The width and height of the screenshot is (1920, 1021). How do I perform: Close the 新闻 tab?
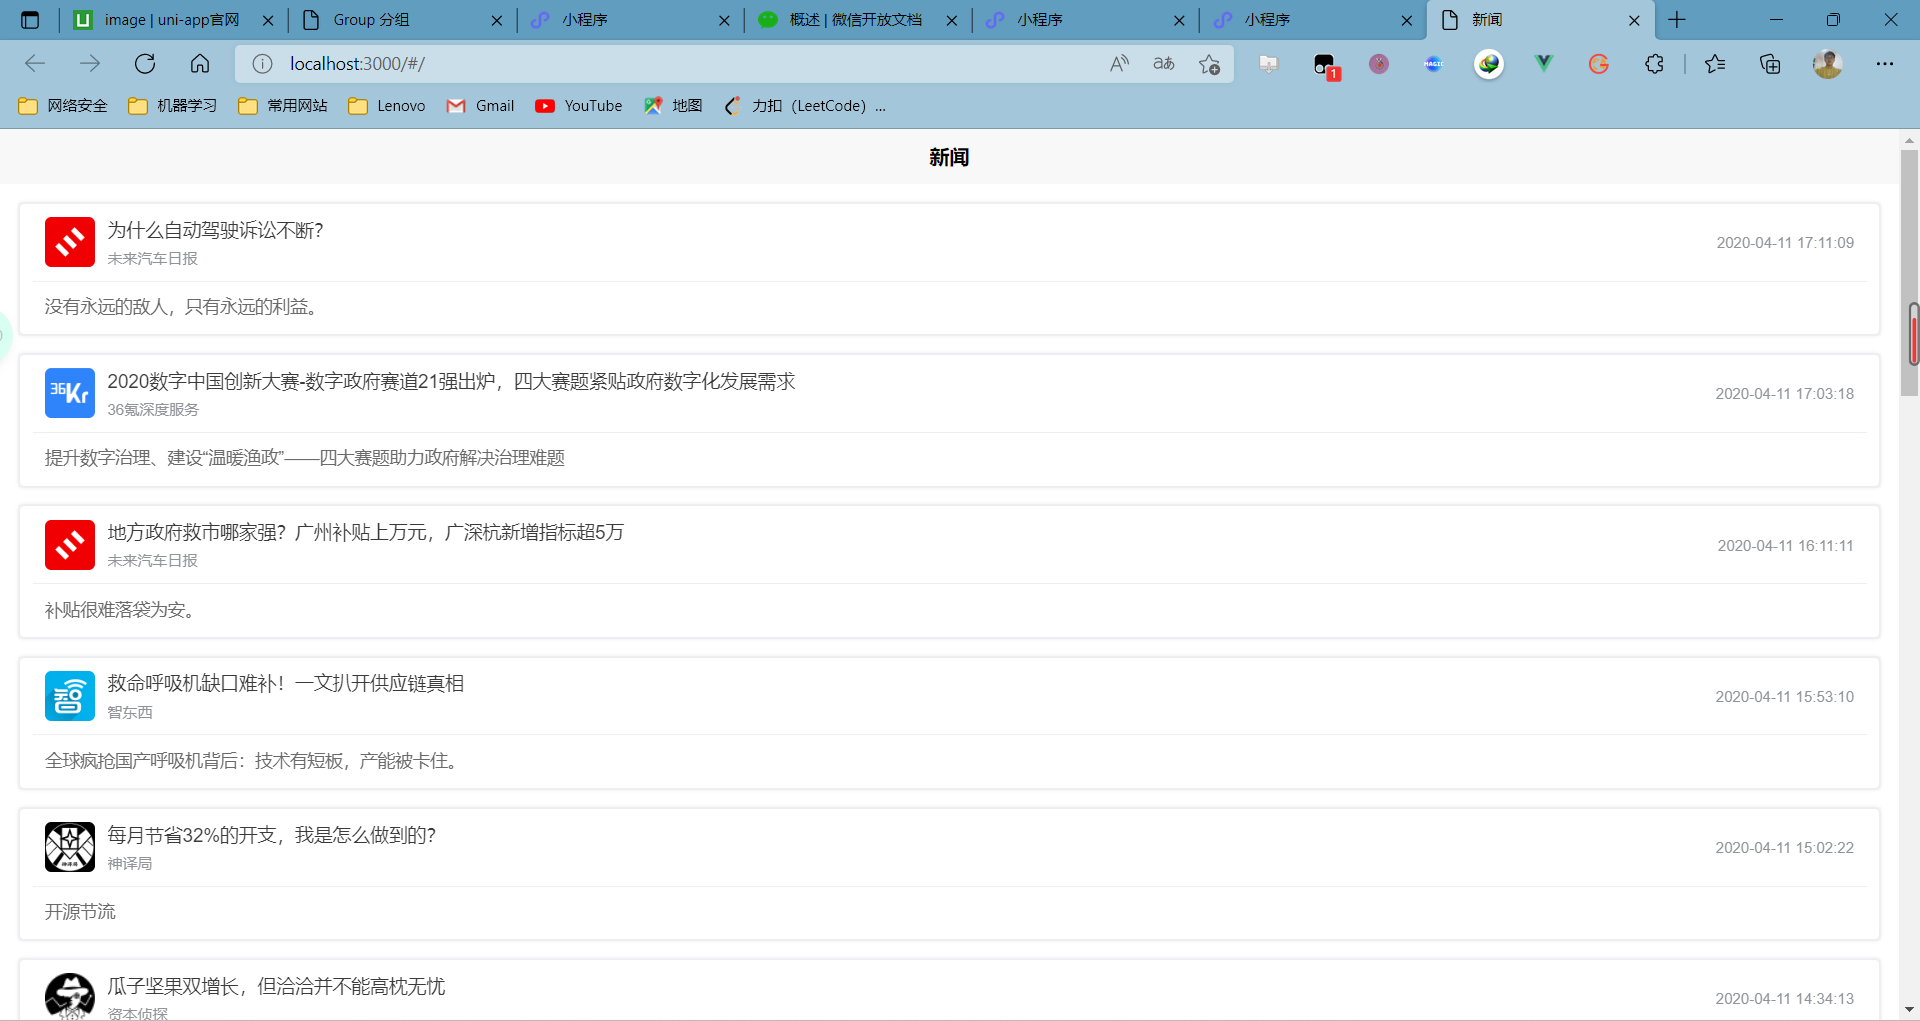[x=1634, y=20]
